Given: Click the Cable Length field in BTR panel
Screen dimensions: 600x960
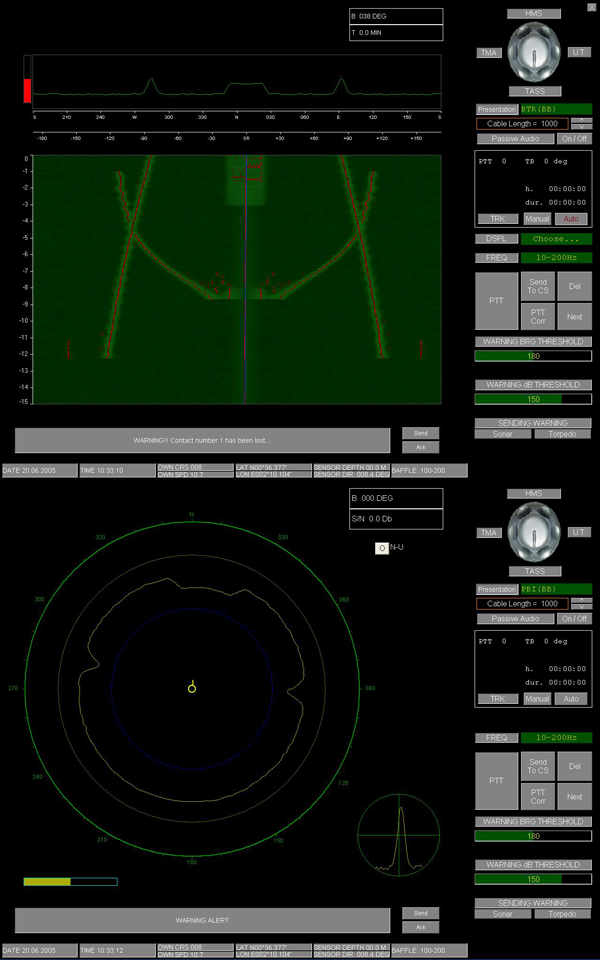Looking at the screenshot, I should coord(522,124).
